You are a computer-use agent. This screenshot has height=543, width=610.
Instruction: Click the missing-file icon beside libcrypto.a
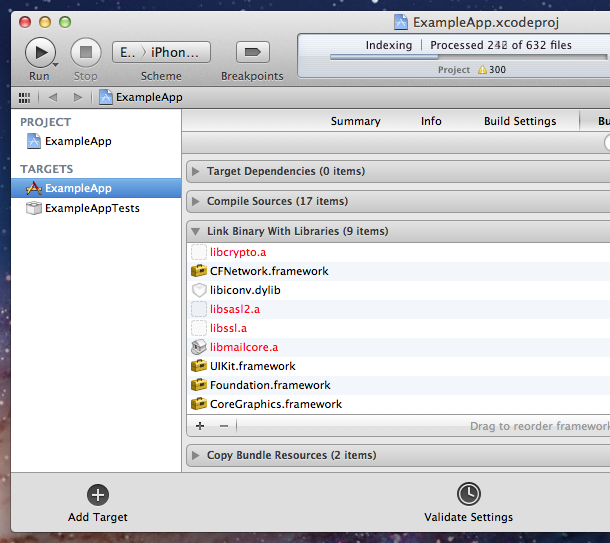pos(199,252)
